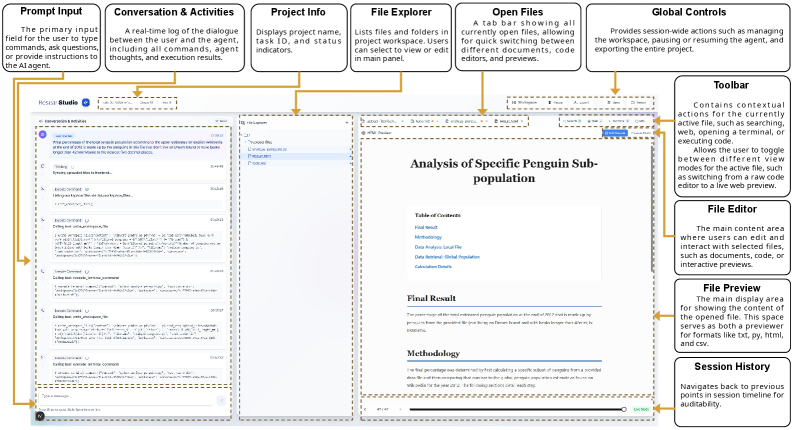Switch to Edit Source mode
Image resolution: width=793 pixels, height=430 pixels.
click(x=615, y=133)
